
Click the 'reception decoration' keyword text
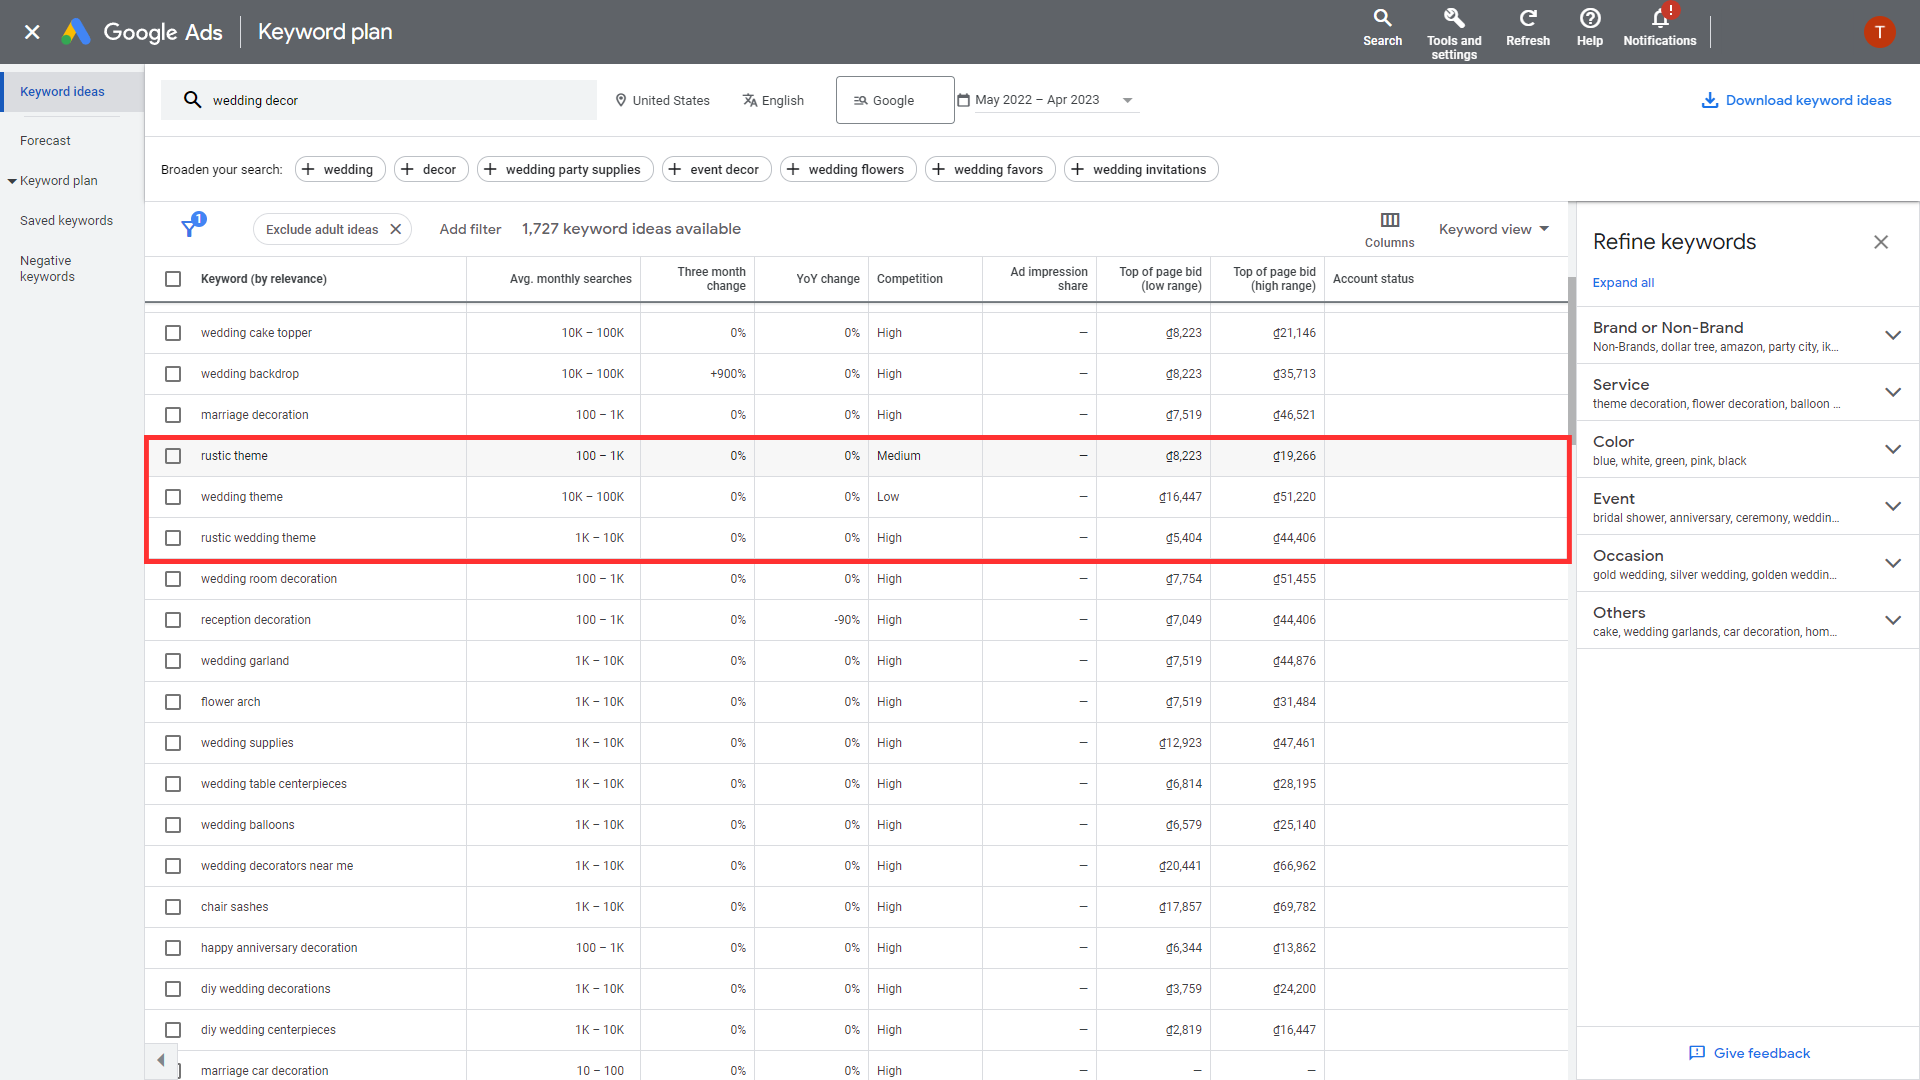coord(256,620)
